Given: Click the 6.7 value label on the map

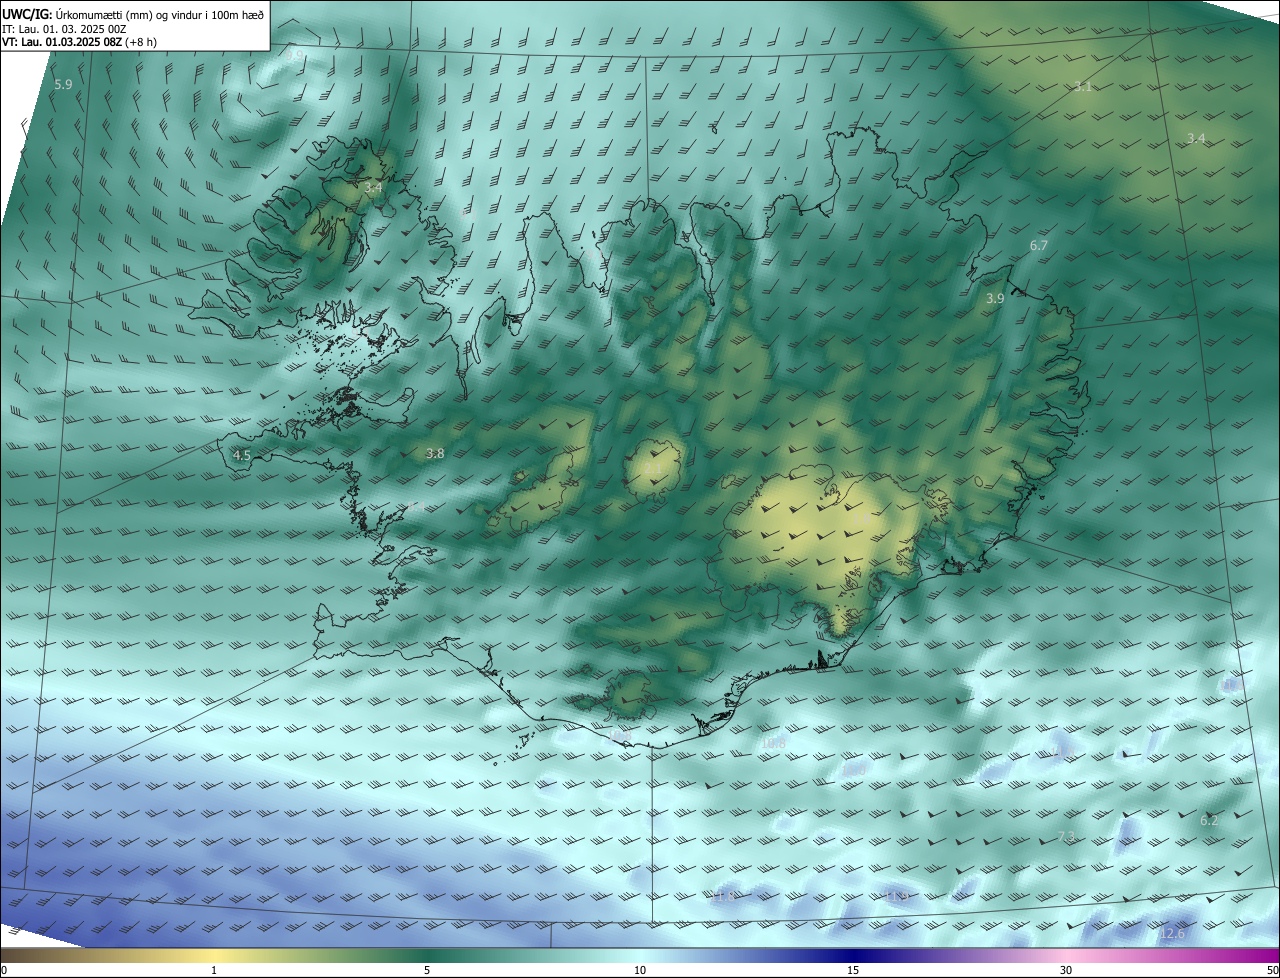Looking at the screenshot, I should pos(1039,246).
